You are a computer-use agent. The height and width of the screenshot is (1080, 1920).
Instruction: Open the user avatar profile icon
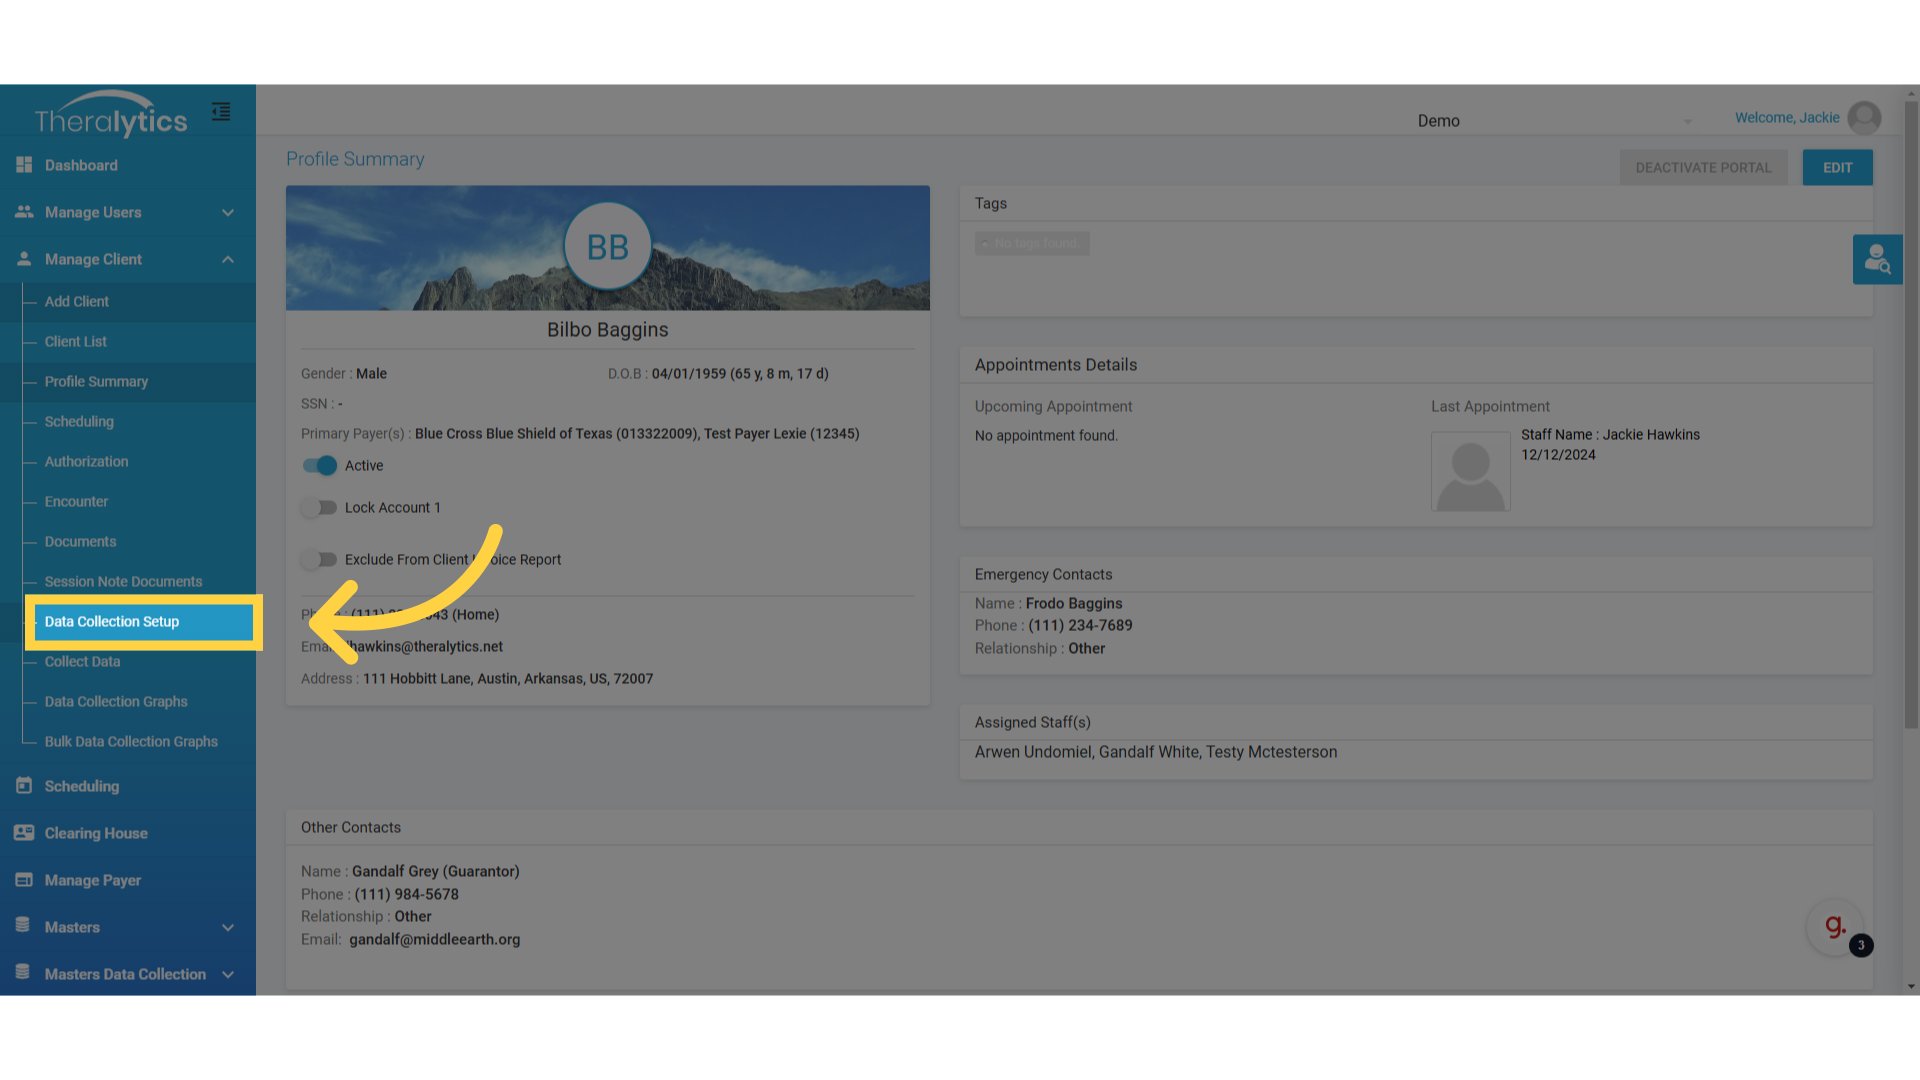point(1863,118)
